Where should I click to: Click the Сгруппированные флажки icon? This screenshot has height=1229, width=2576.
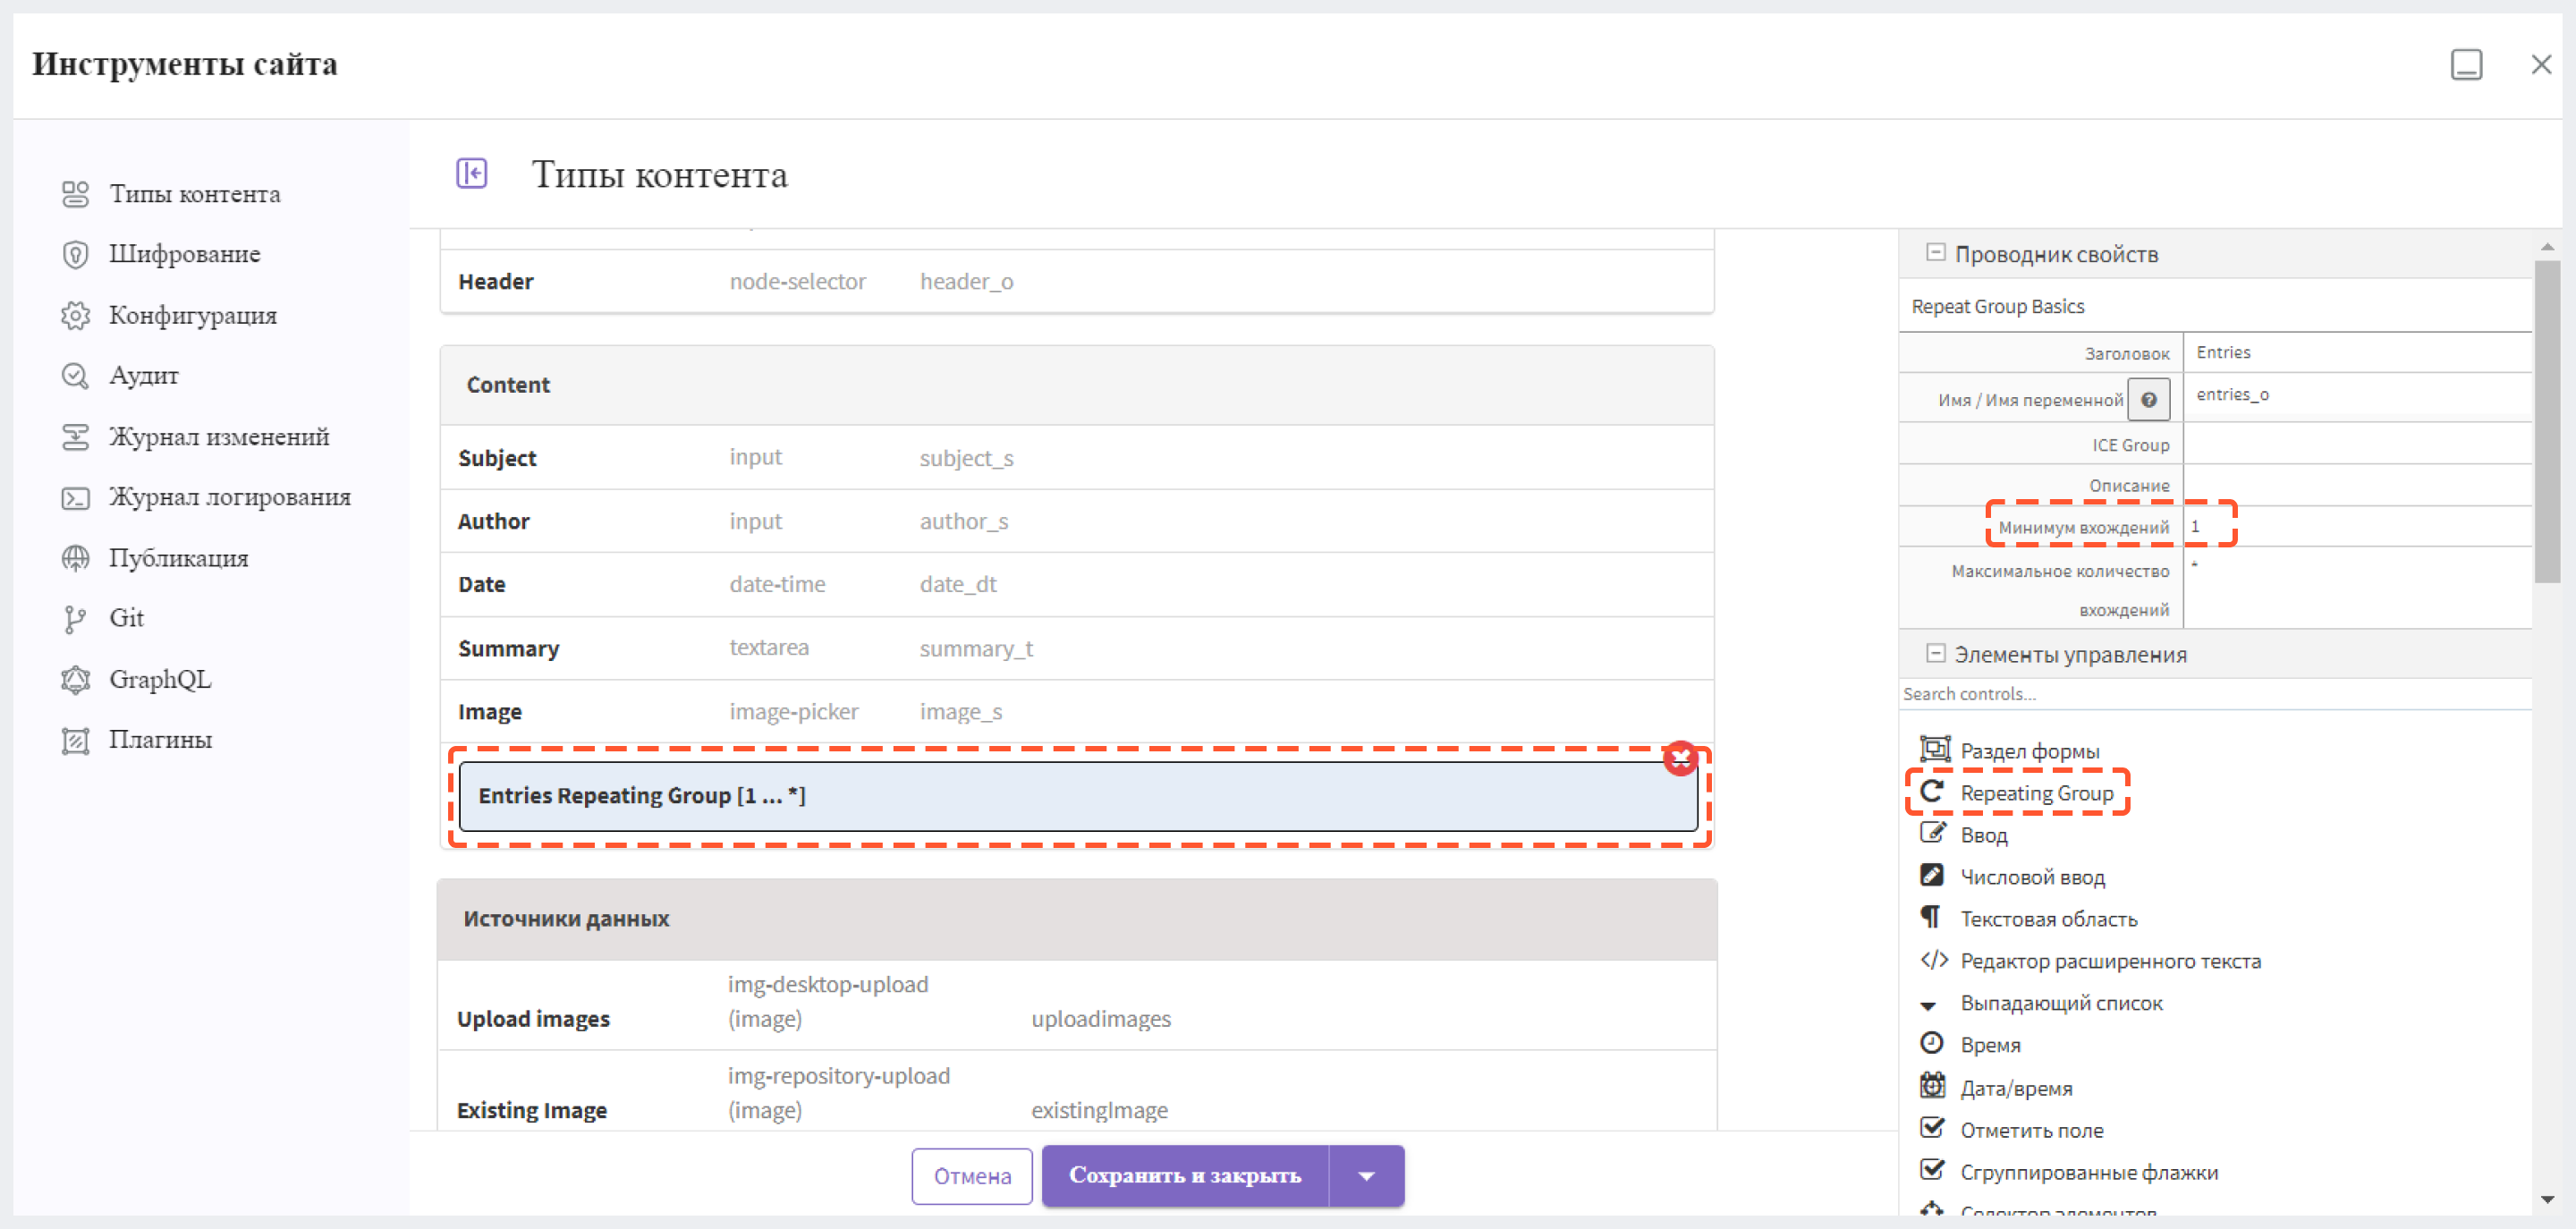pos(1932,1170)
